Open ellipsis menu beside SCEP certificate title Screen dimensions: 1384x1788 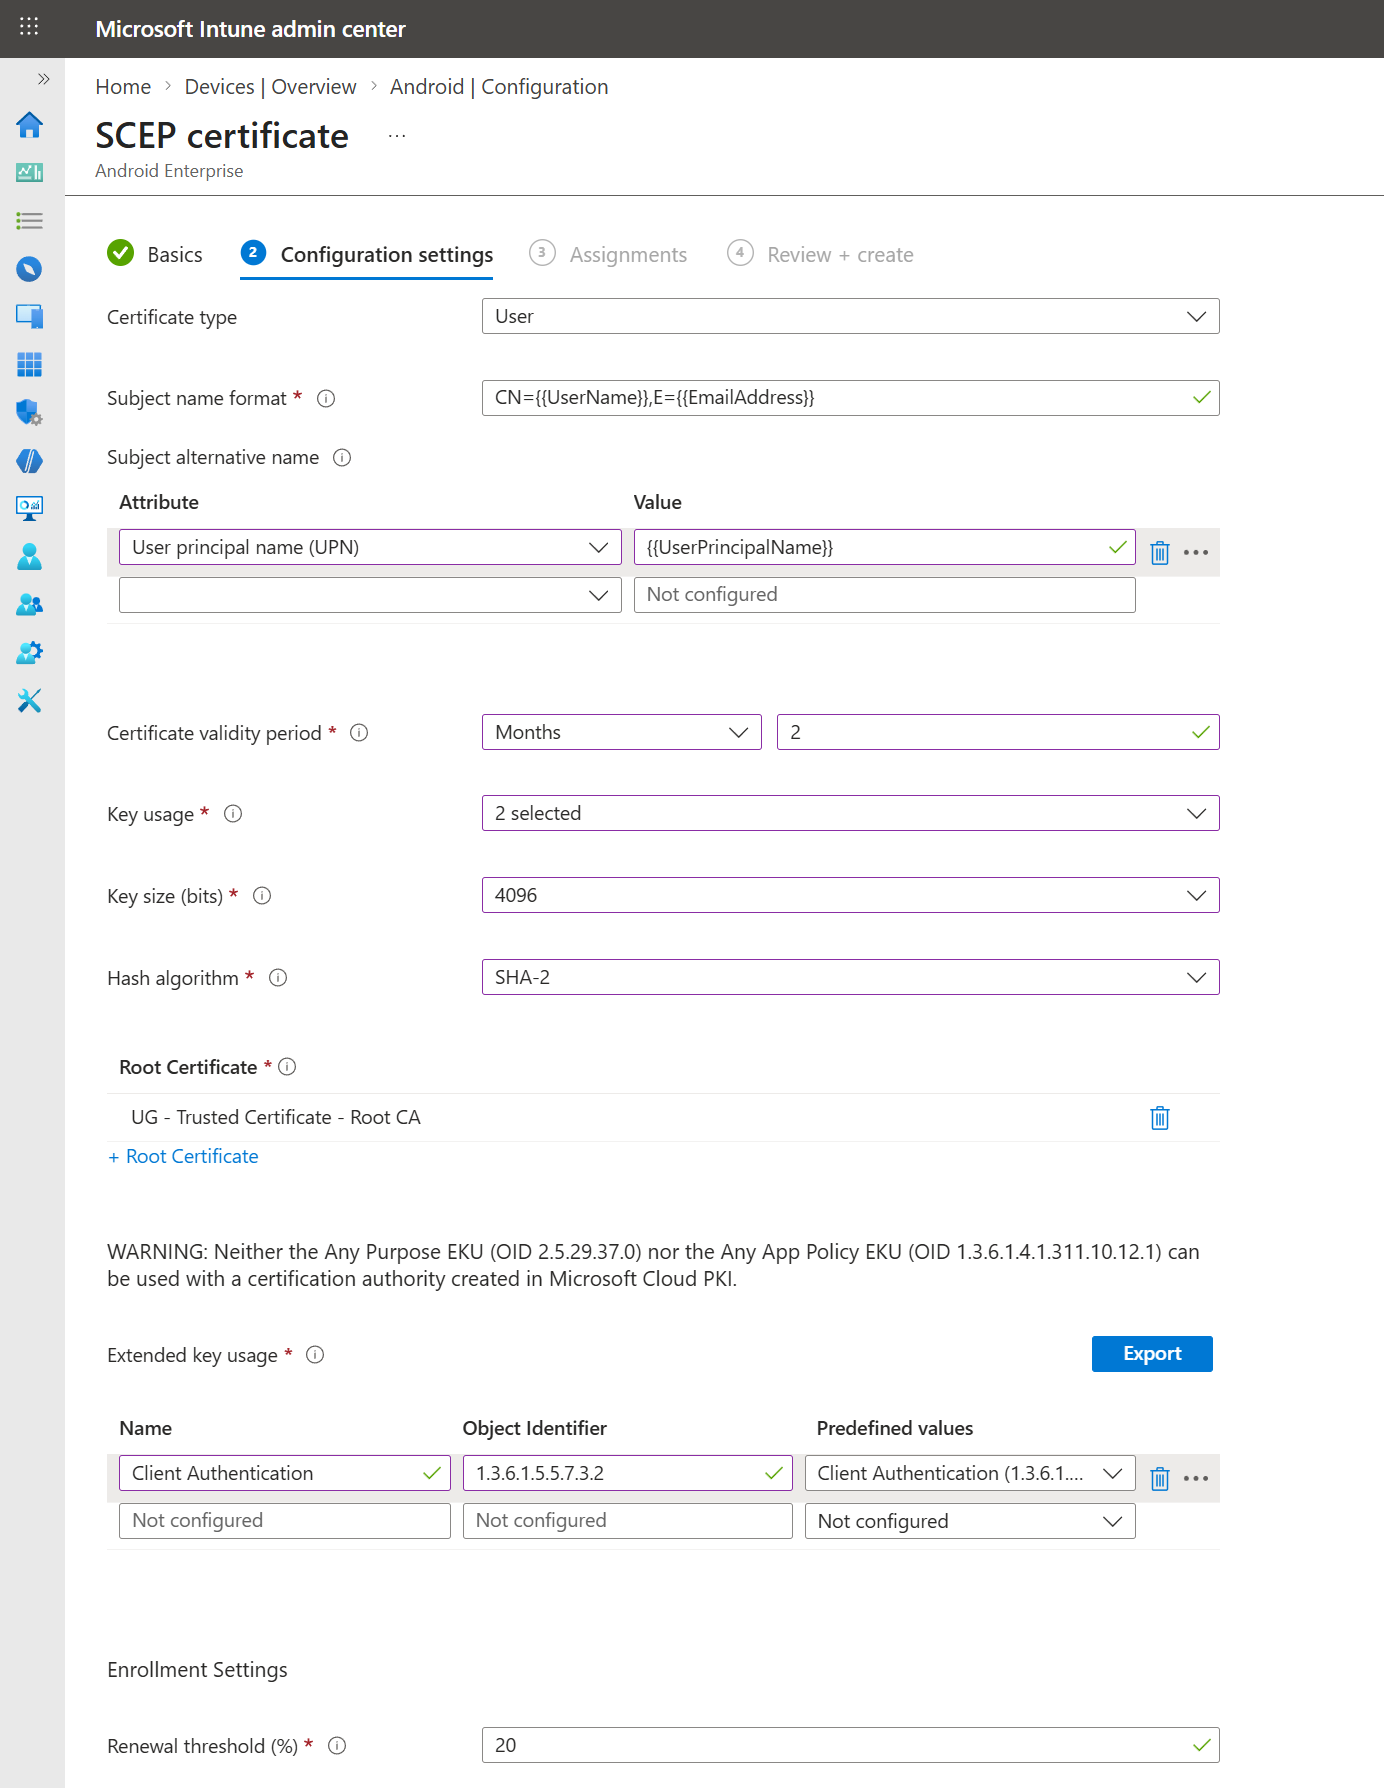397,136
